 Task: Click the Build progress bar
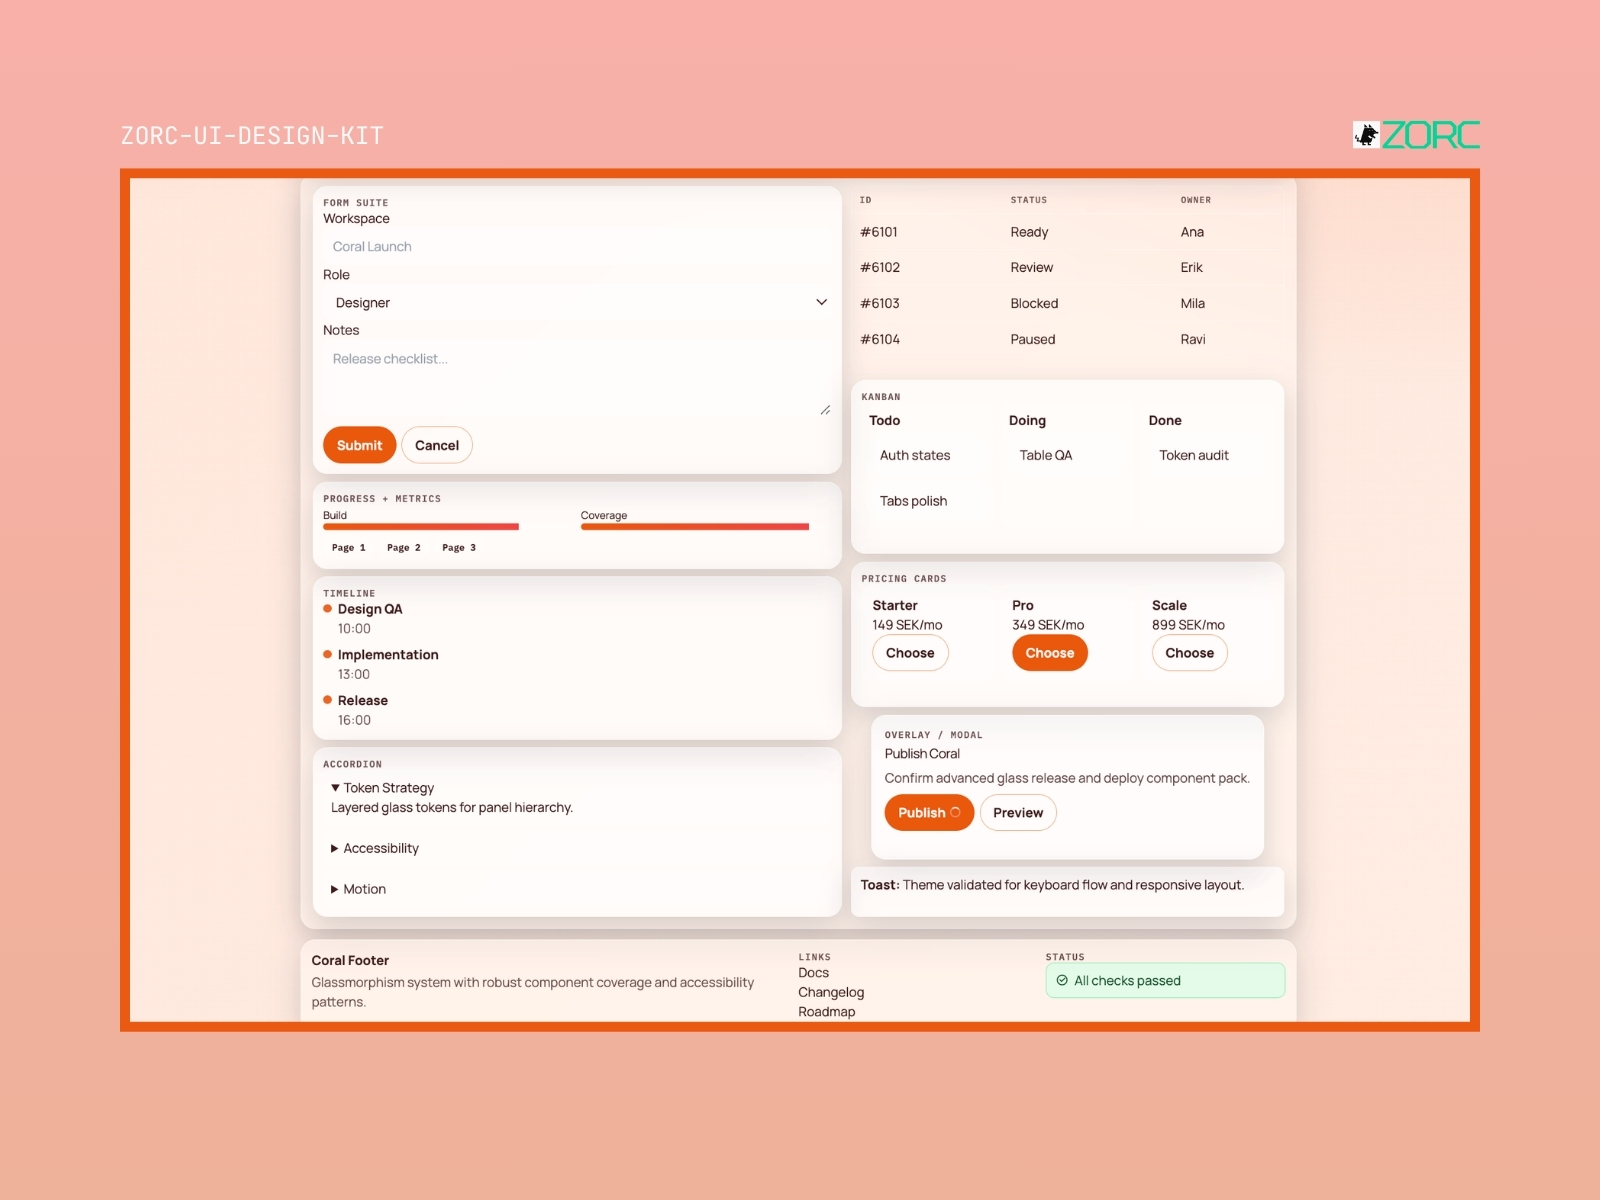tap(421, 527)
